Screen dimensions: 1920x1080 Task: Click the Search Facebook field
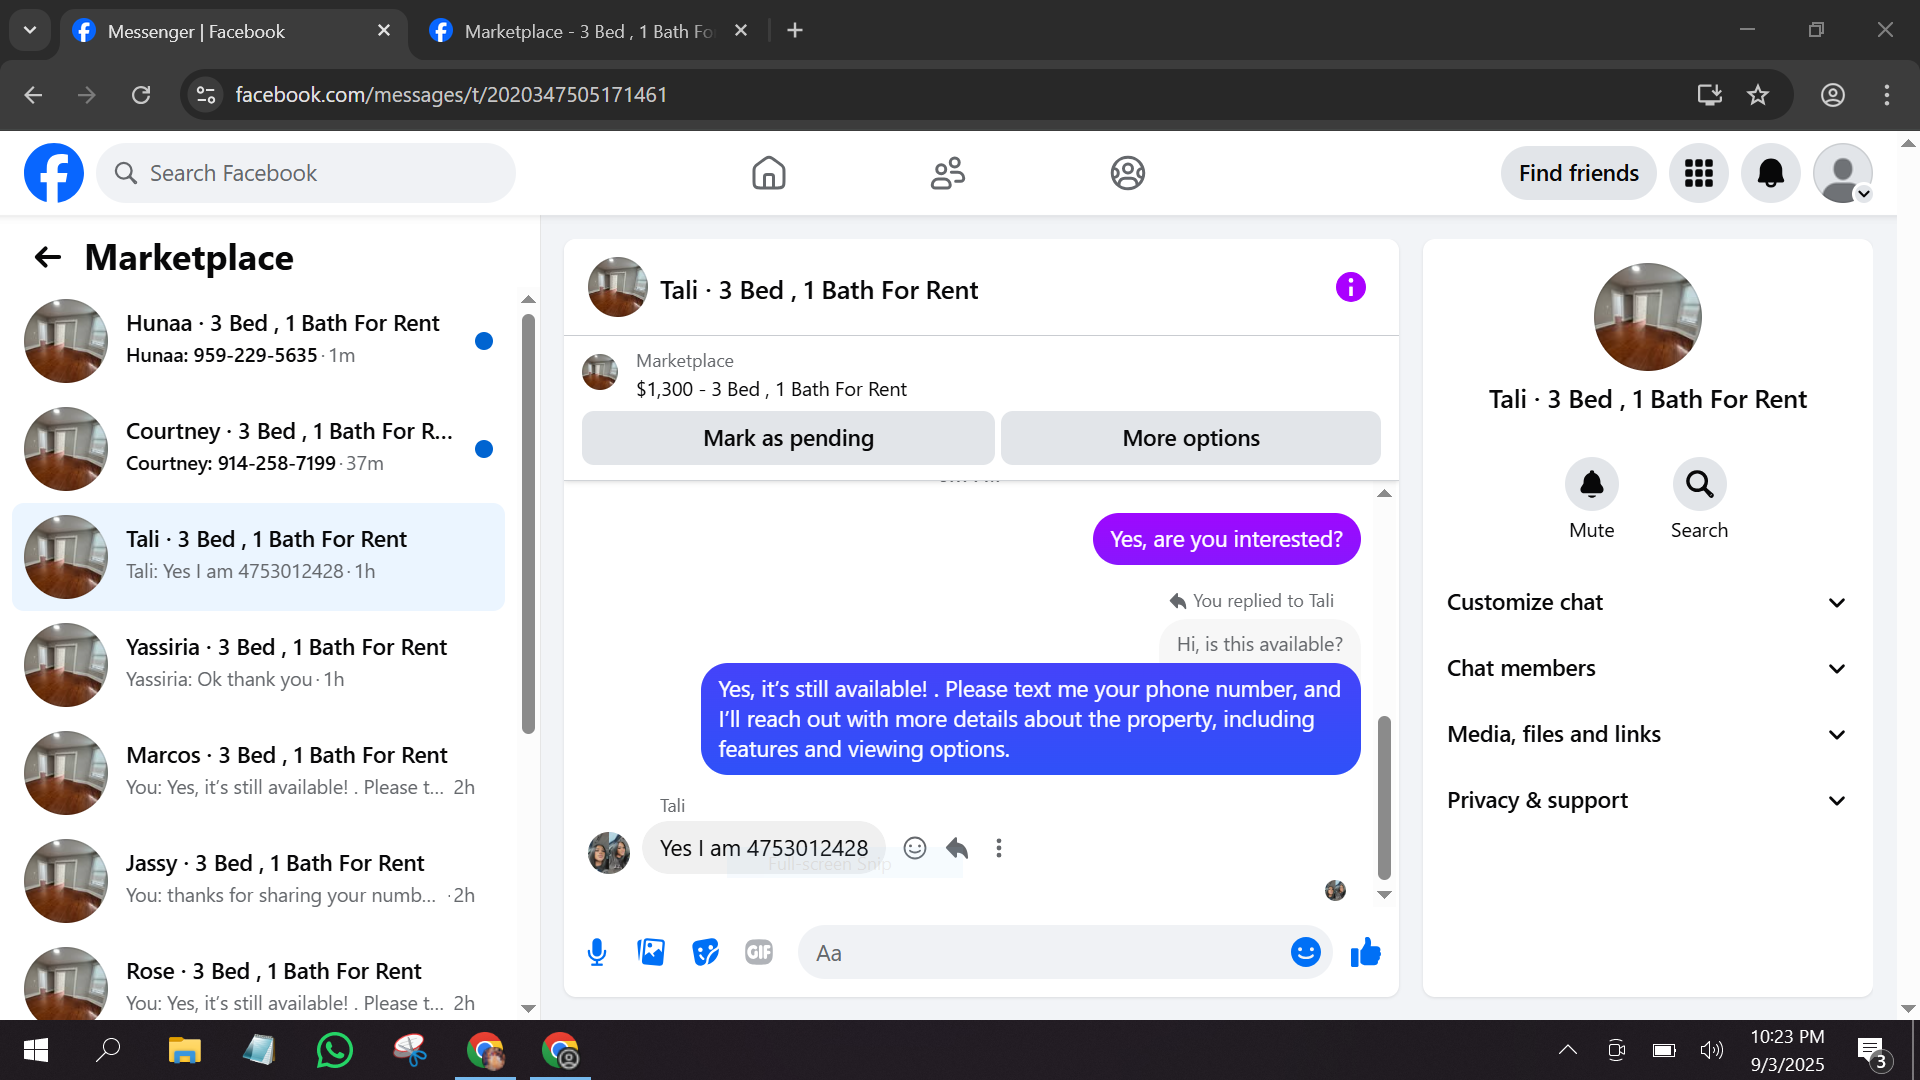point(306,173)
